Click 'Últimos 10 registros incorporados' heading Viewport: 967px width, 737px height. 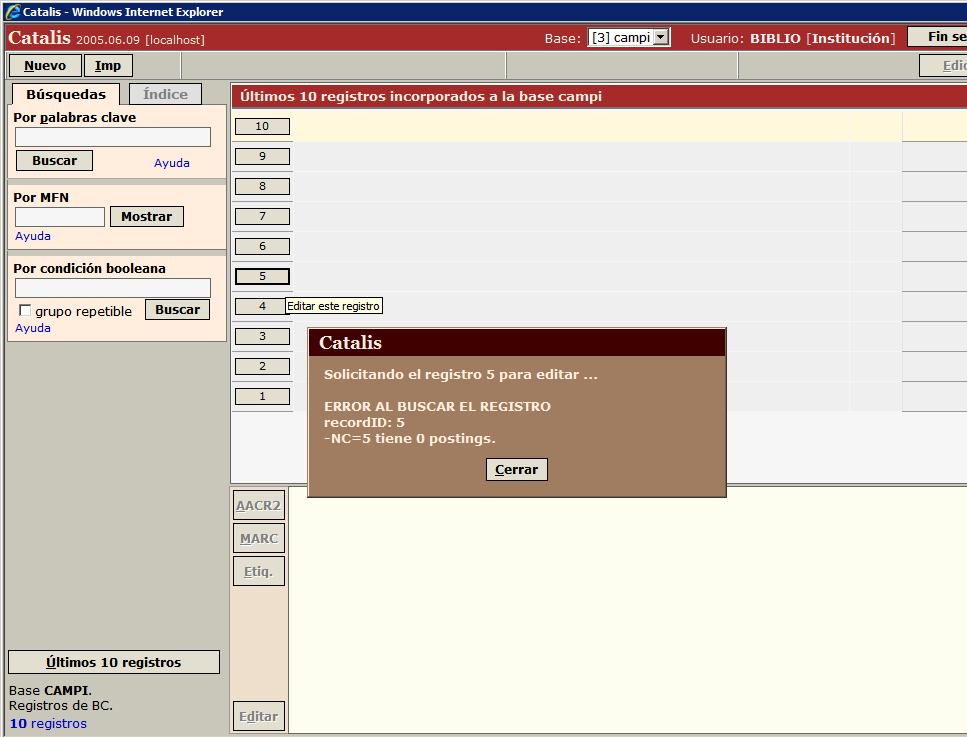click(421, 96)
